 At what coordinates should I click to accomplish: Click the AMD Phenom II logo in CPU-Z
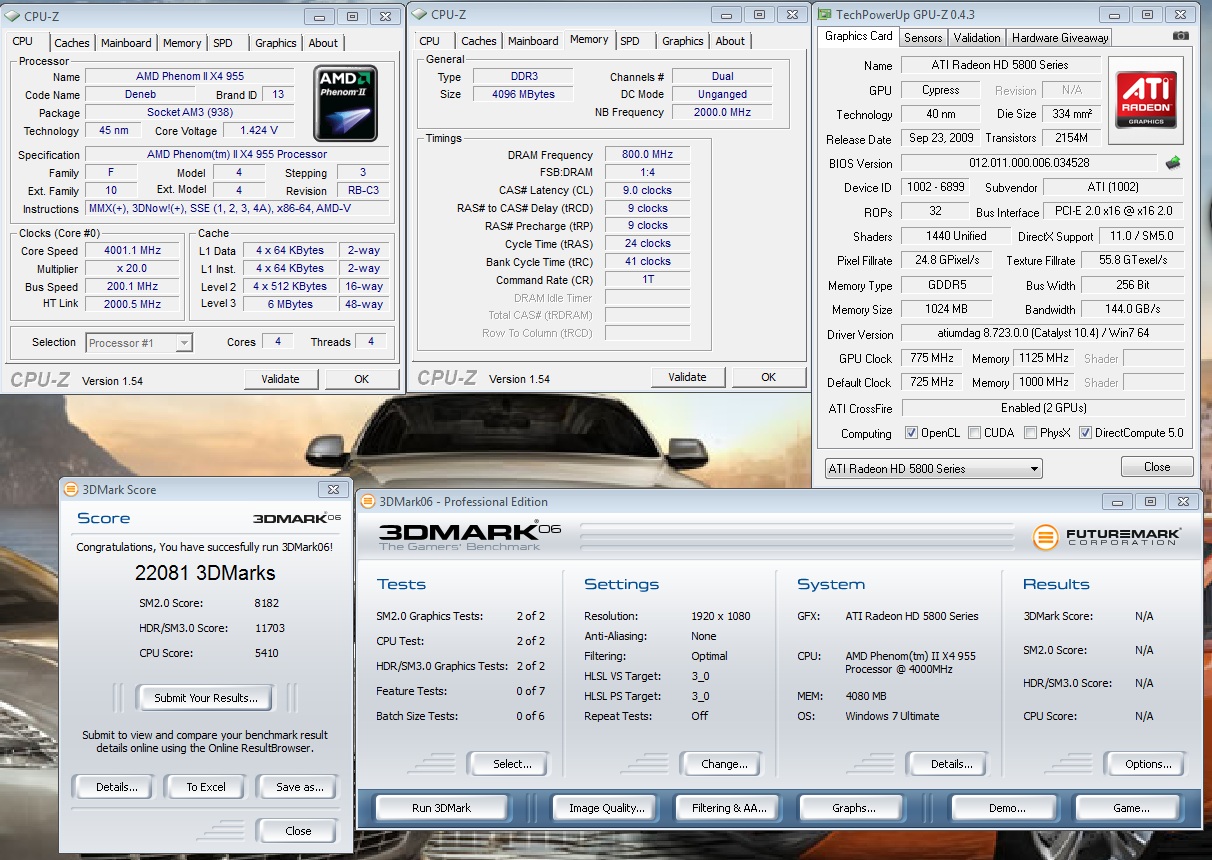[345, 103]
